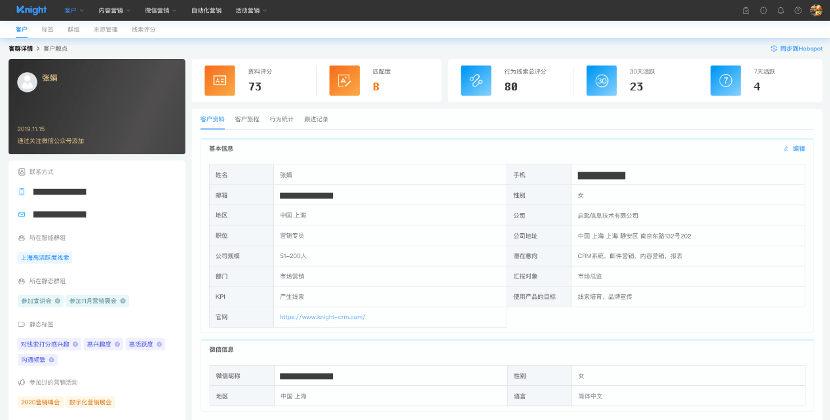The width and height of the screenshot is (830, 420).
Task: Remove the 高活跃度 tag
Action: pos(159,344)
